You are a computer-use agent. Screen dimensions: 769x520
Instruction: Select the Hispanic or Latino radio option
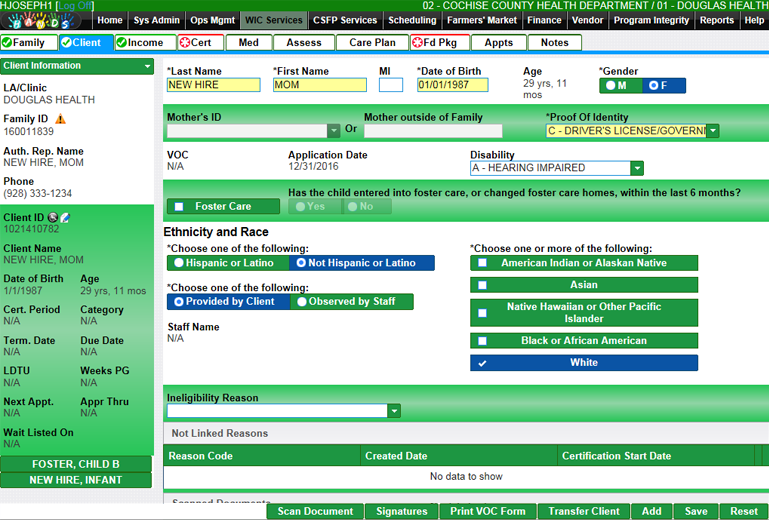179,263
